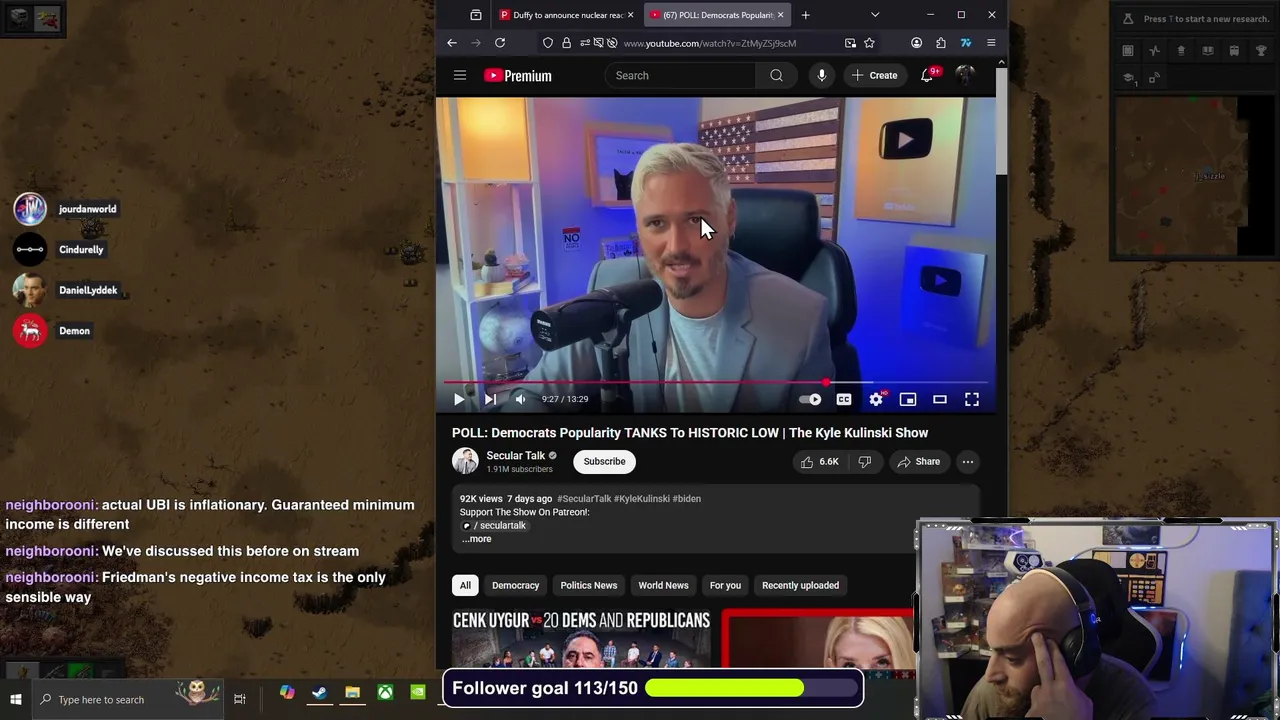Toggle theater mode in player

940,399
